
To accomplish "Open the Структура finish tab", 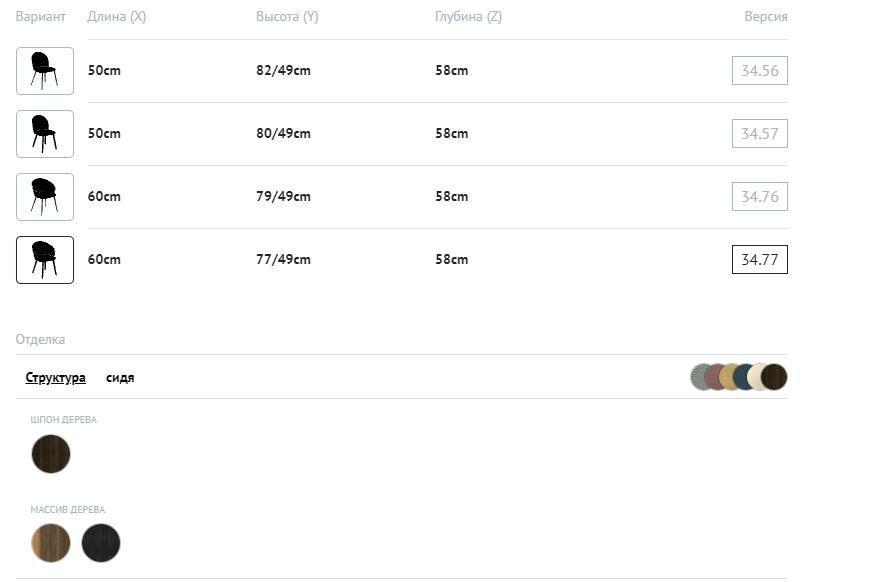I will (x=56, y=378).
